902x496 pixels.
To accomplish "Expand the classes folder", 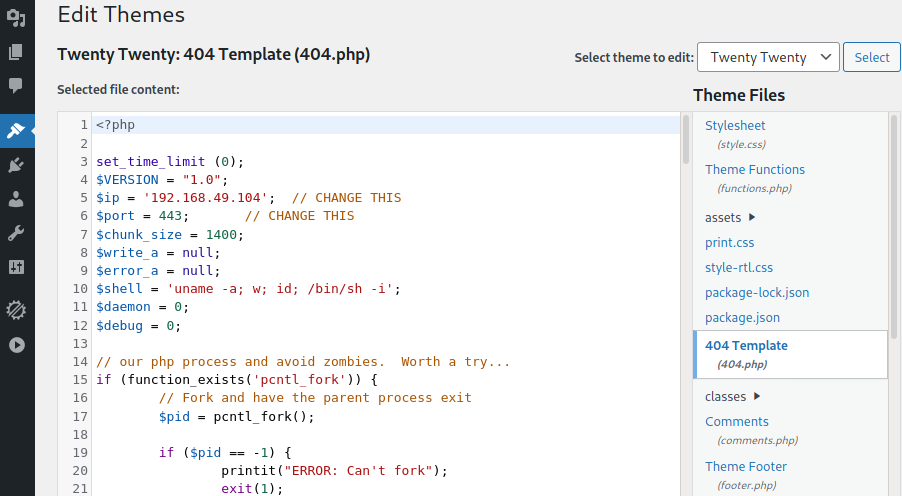I will [732, 396].
